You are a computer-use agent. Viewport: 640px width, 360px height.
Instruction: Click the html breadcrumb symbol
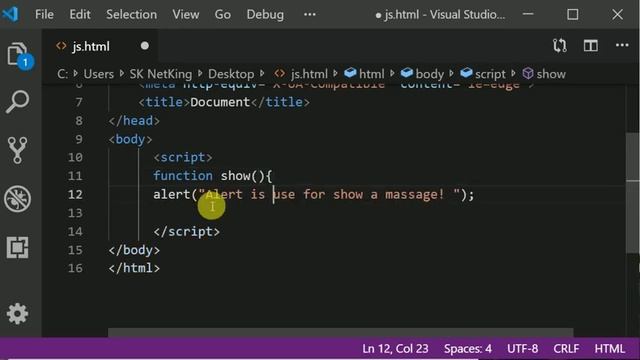(x=364, y=74)
